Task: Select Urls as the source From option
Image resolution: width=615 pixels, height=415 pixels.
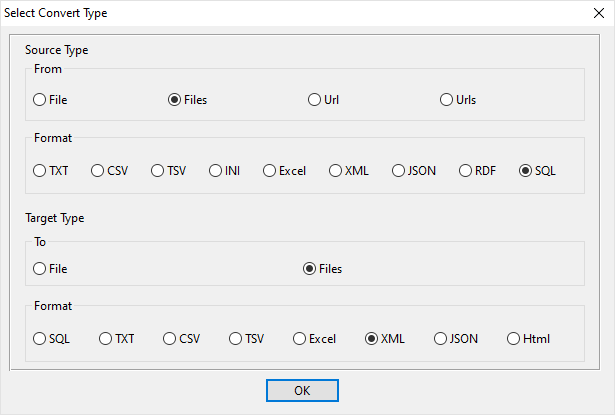Action: point(447,100)
